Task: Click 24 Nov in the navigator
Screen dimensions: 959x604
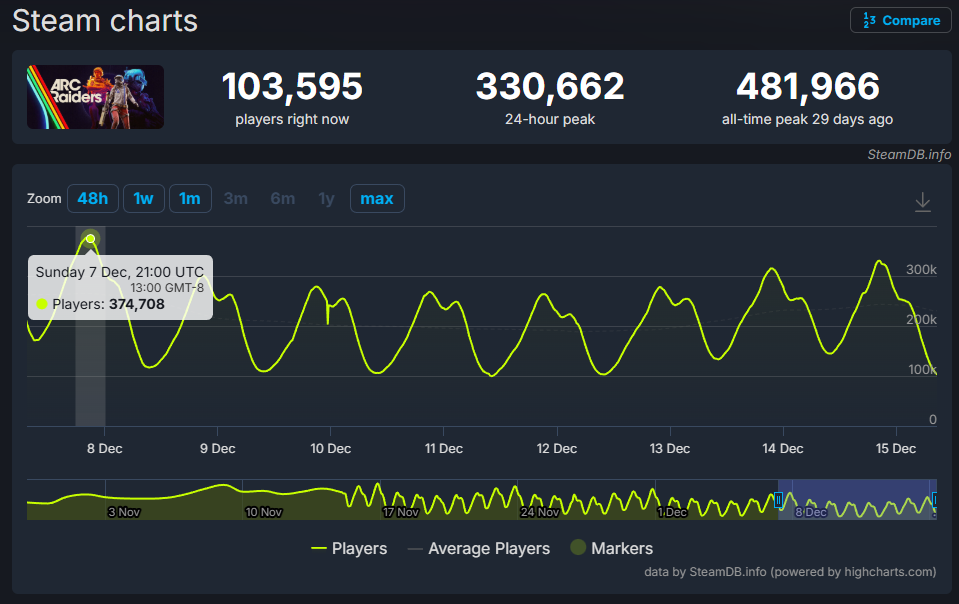Action: point(539,512)
